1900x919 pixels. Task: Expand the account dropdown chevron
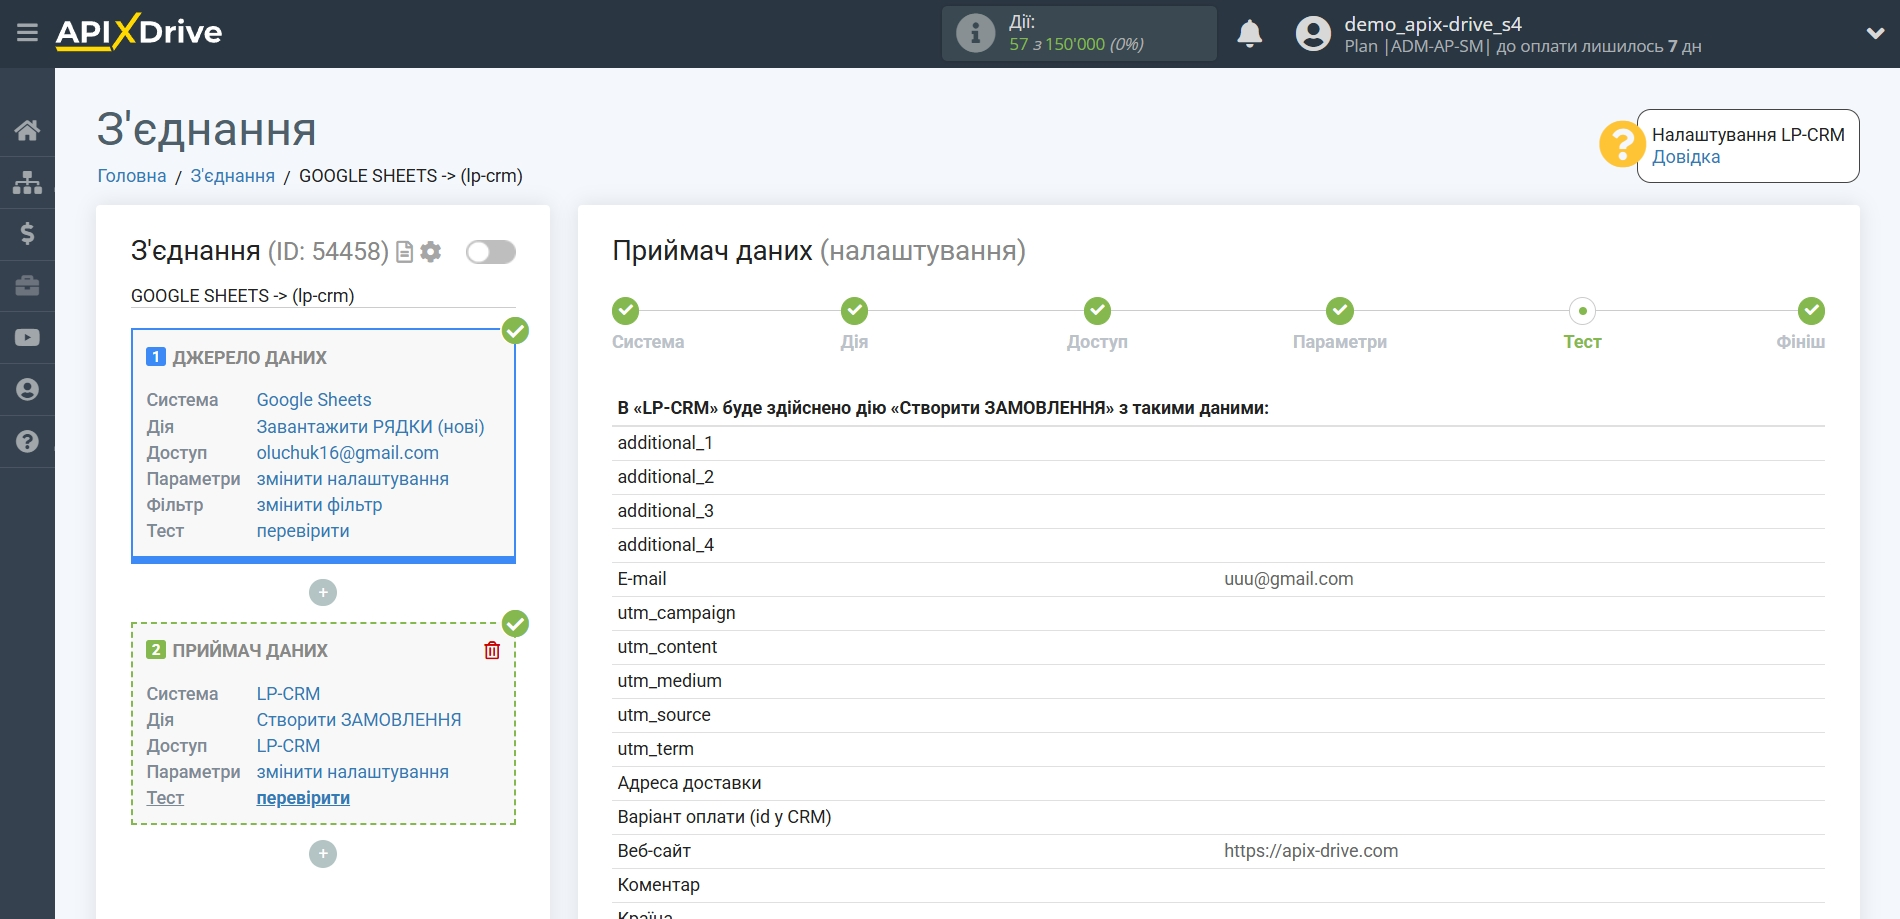click(1875, 34)
